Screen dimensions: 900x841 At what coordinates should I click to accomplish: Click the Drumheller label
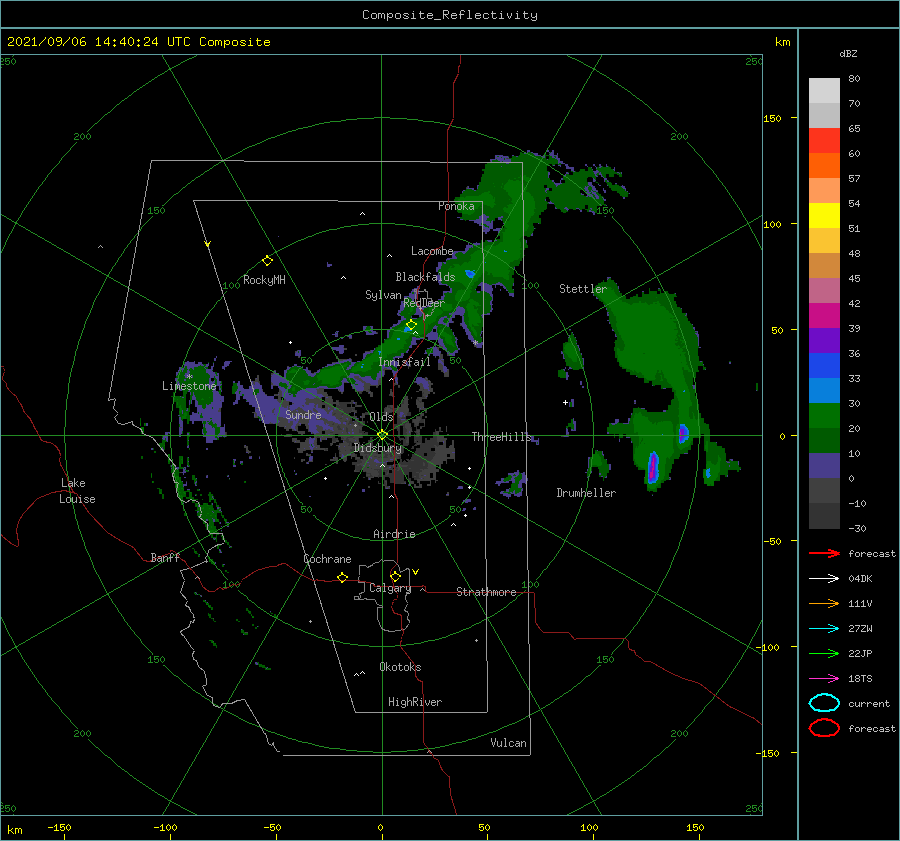pyautogui.click(x=586, y=493)
